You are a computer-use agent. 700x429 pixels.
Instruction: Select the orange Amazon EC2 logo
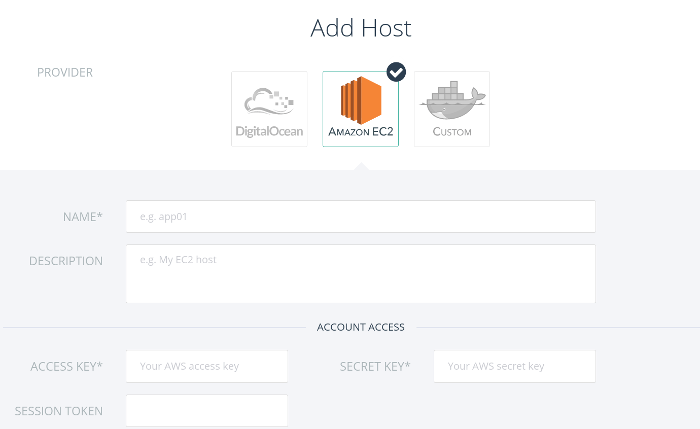361,100
